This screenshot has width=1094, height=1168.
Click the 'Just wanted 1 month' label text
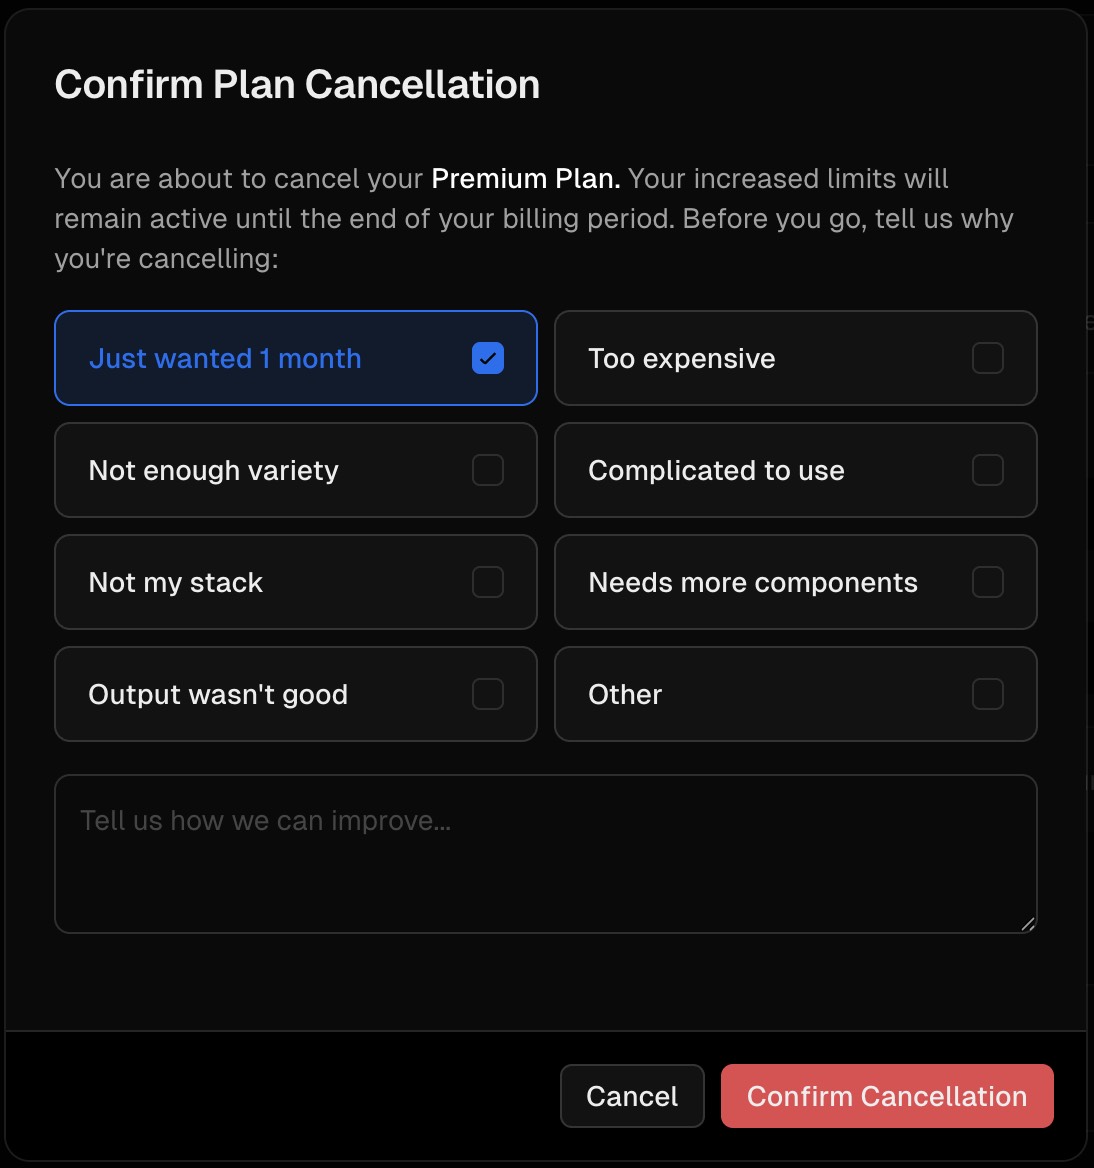coord(225,358)
